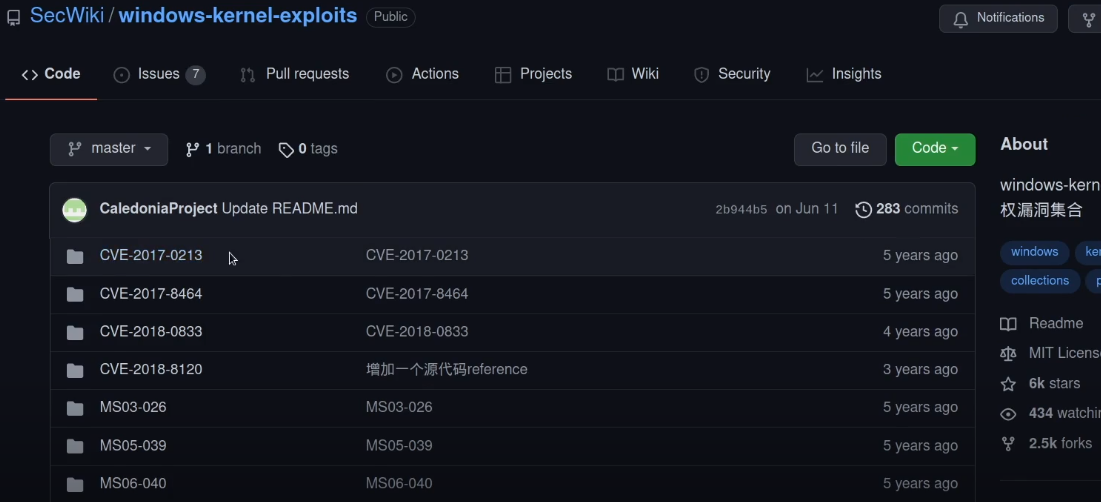This screenshot has width=1101, height=502.
Task: Open the Security tab
Action: click(732, 74)
